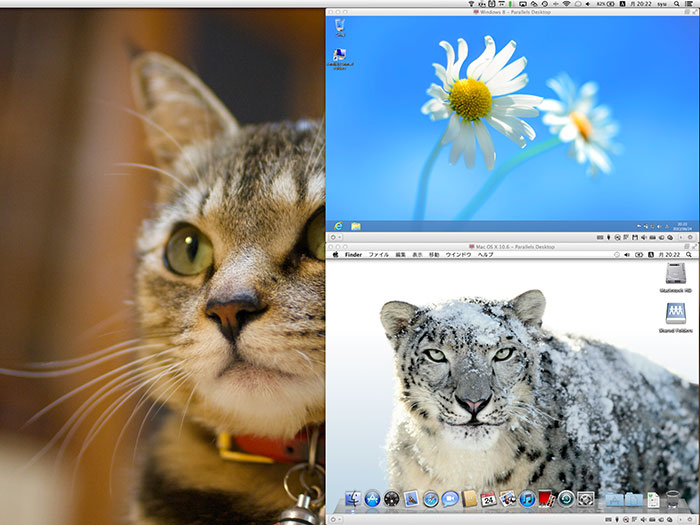
Task: Open File Explorer from Windows 8 taskbar
Action: tap(356, 226)
